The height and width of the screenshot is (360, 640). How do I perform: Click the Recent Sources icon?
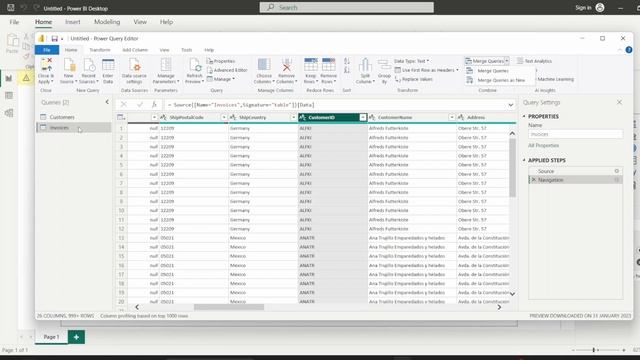89,65
